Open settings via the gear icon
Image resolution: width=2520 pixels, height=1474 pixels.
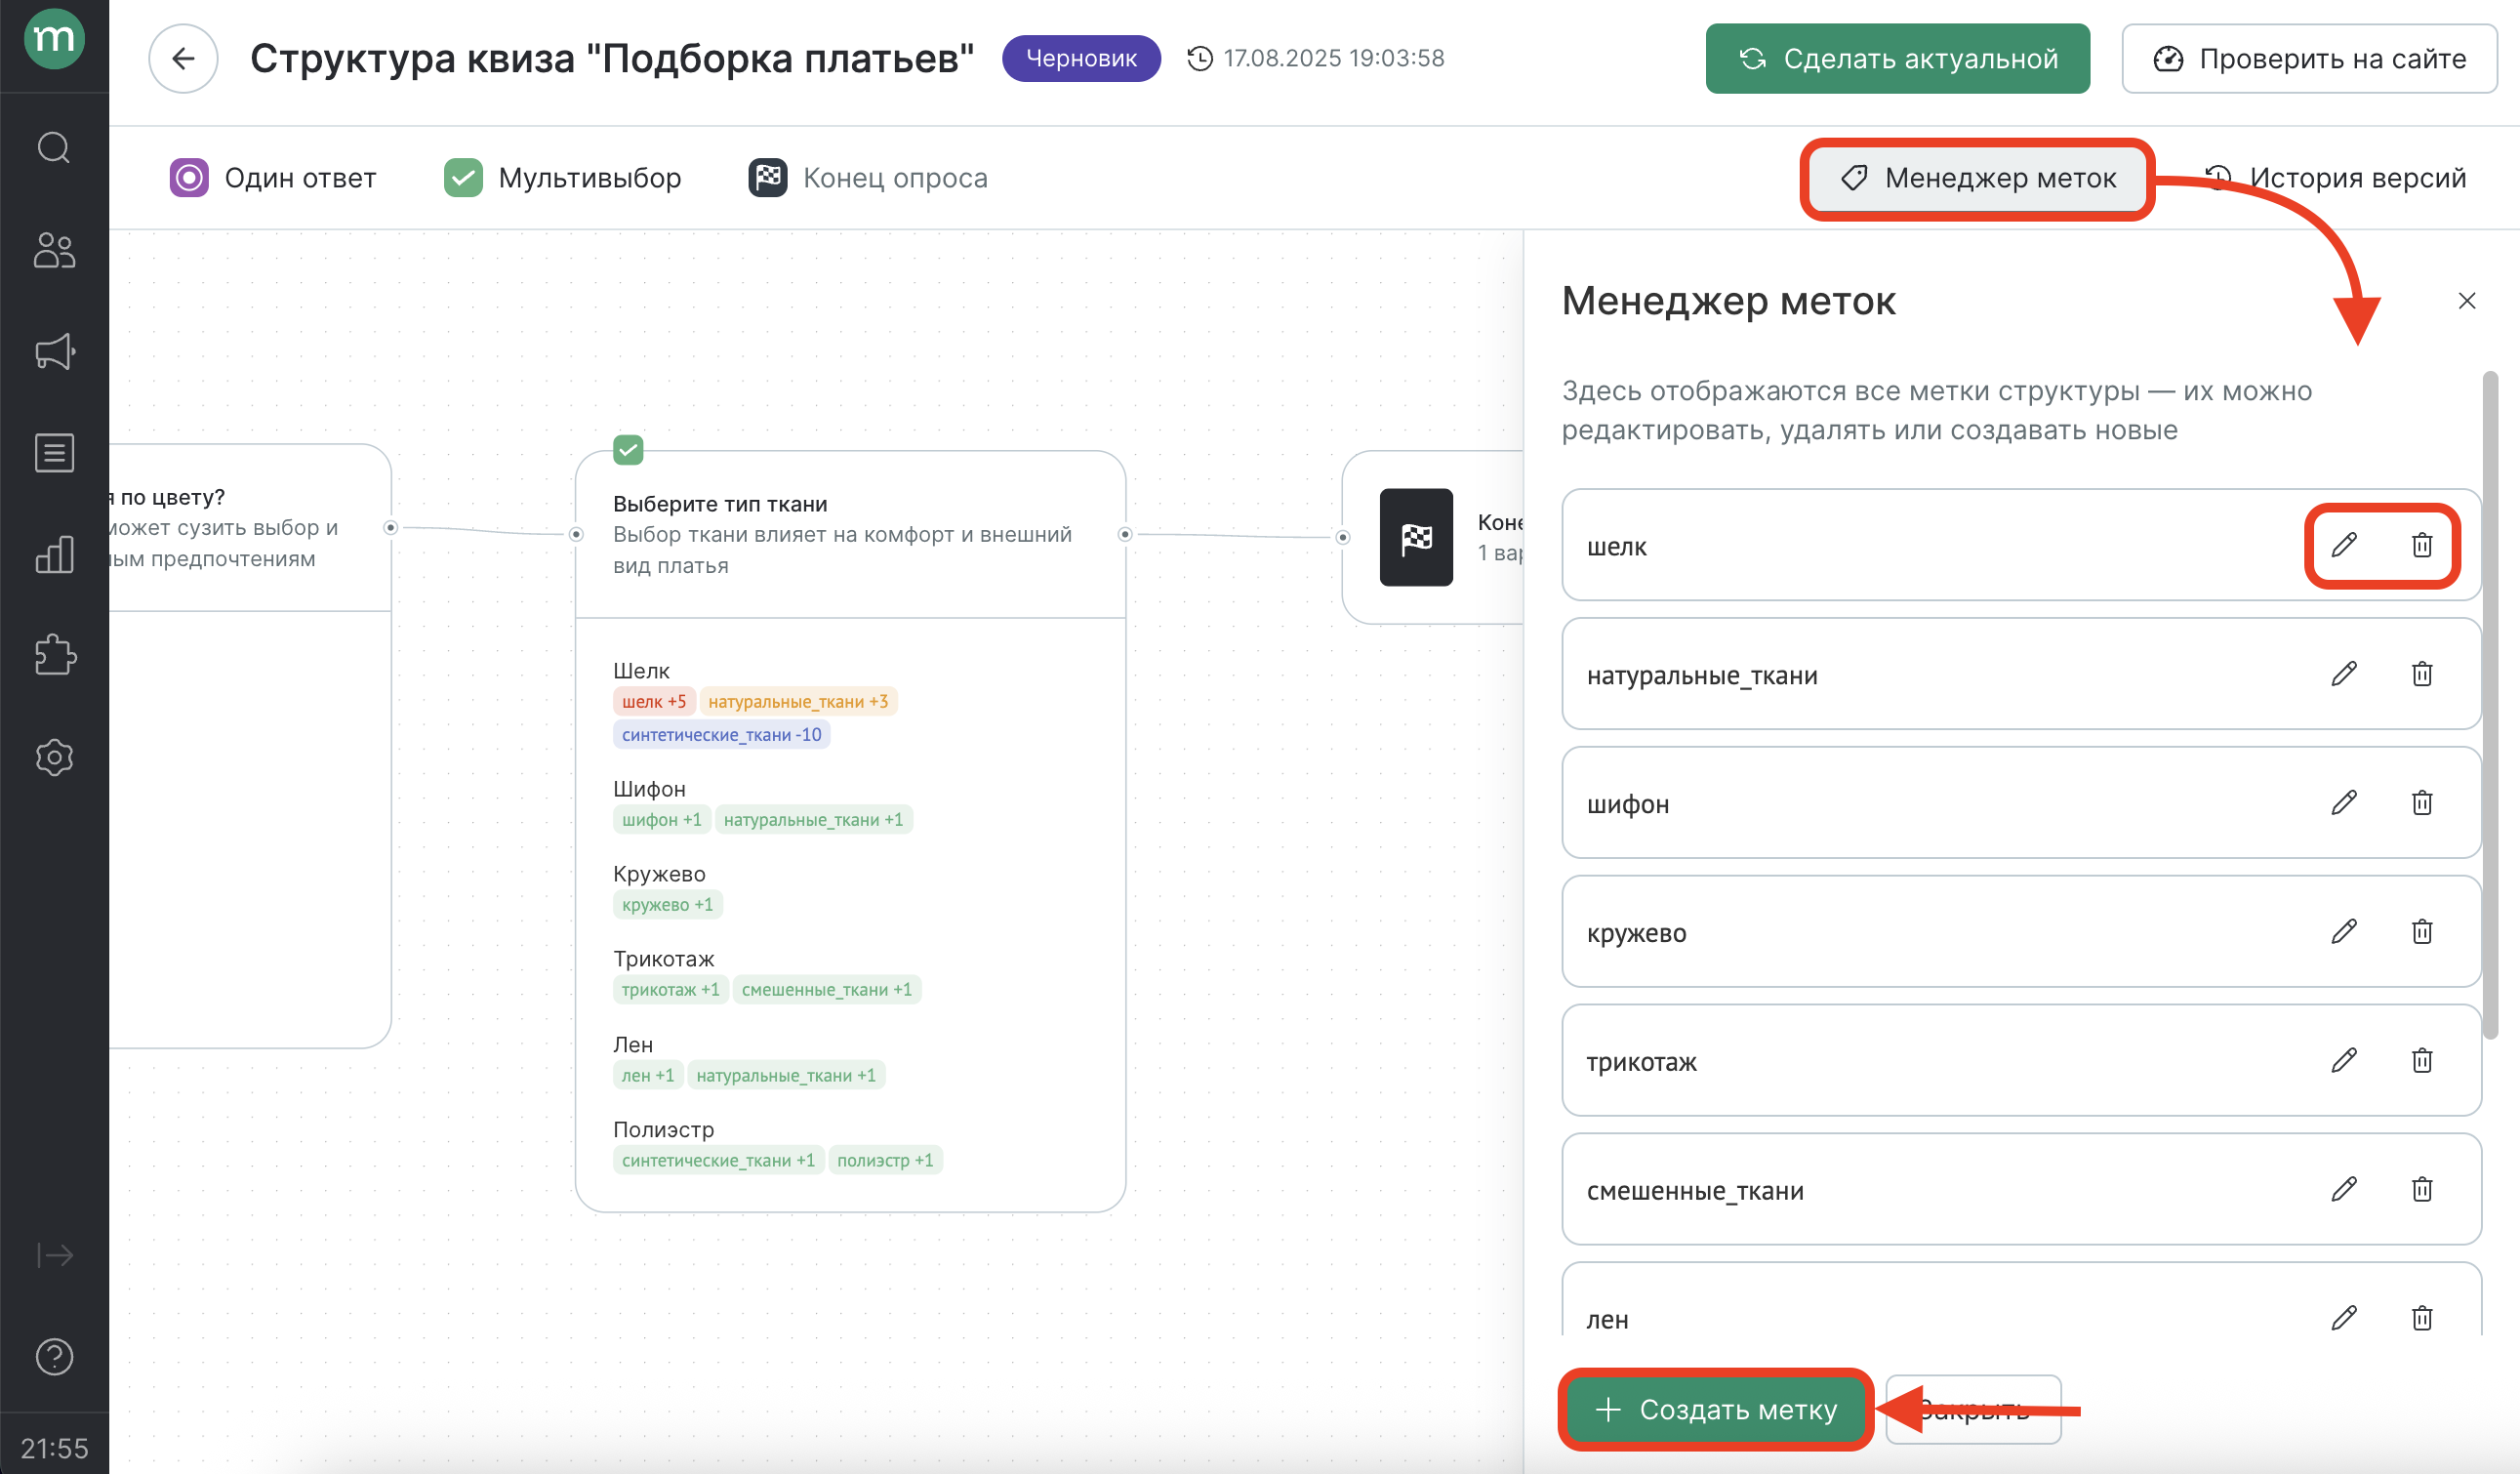(54, 757)
